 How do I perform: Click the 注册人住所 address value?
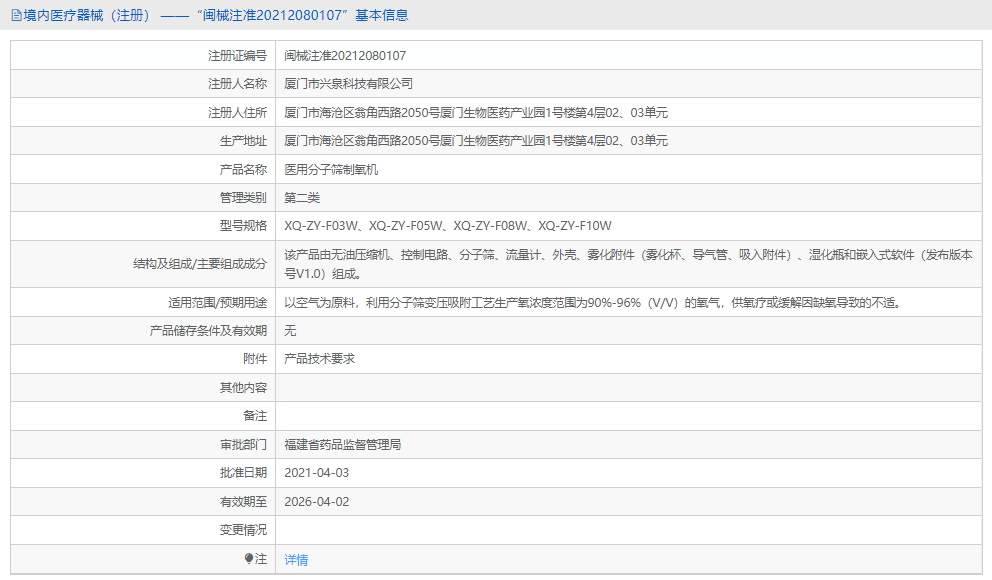(x=476, y=113)
